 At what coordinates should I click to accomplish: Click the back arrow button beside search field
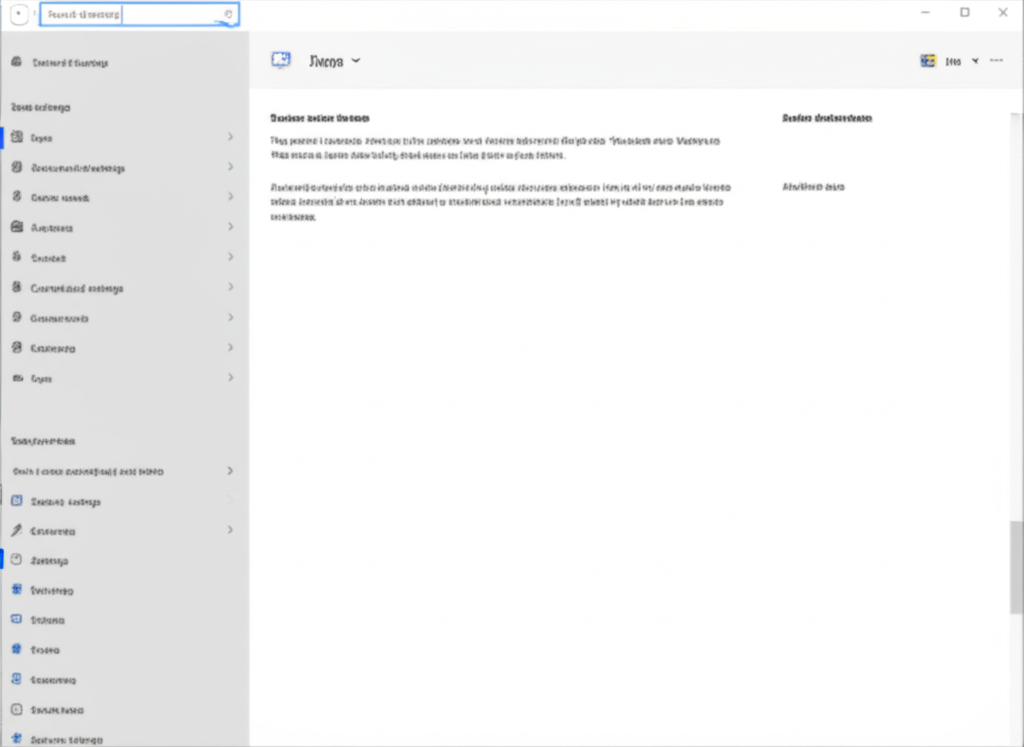(x=19, y=14)
